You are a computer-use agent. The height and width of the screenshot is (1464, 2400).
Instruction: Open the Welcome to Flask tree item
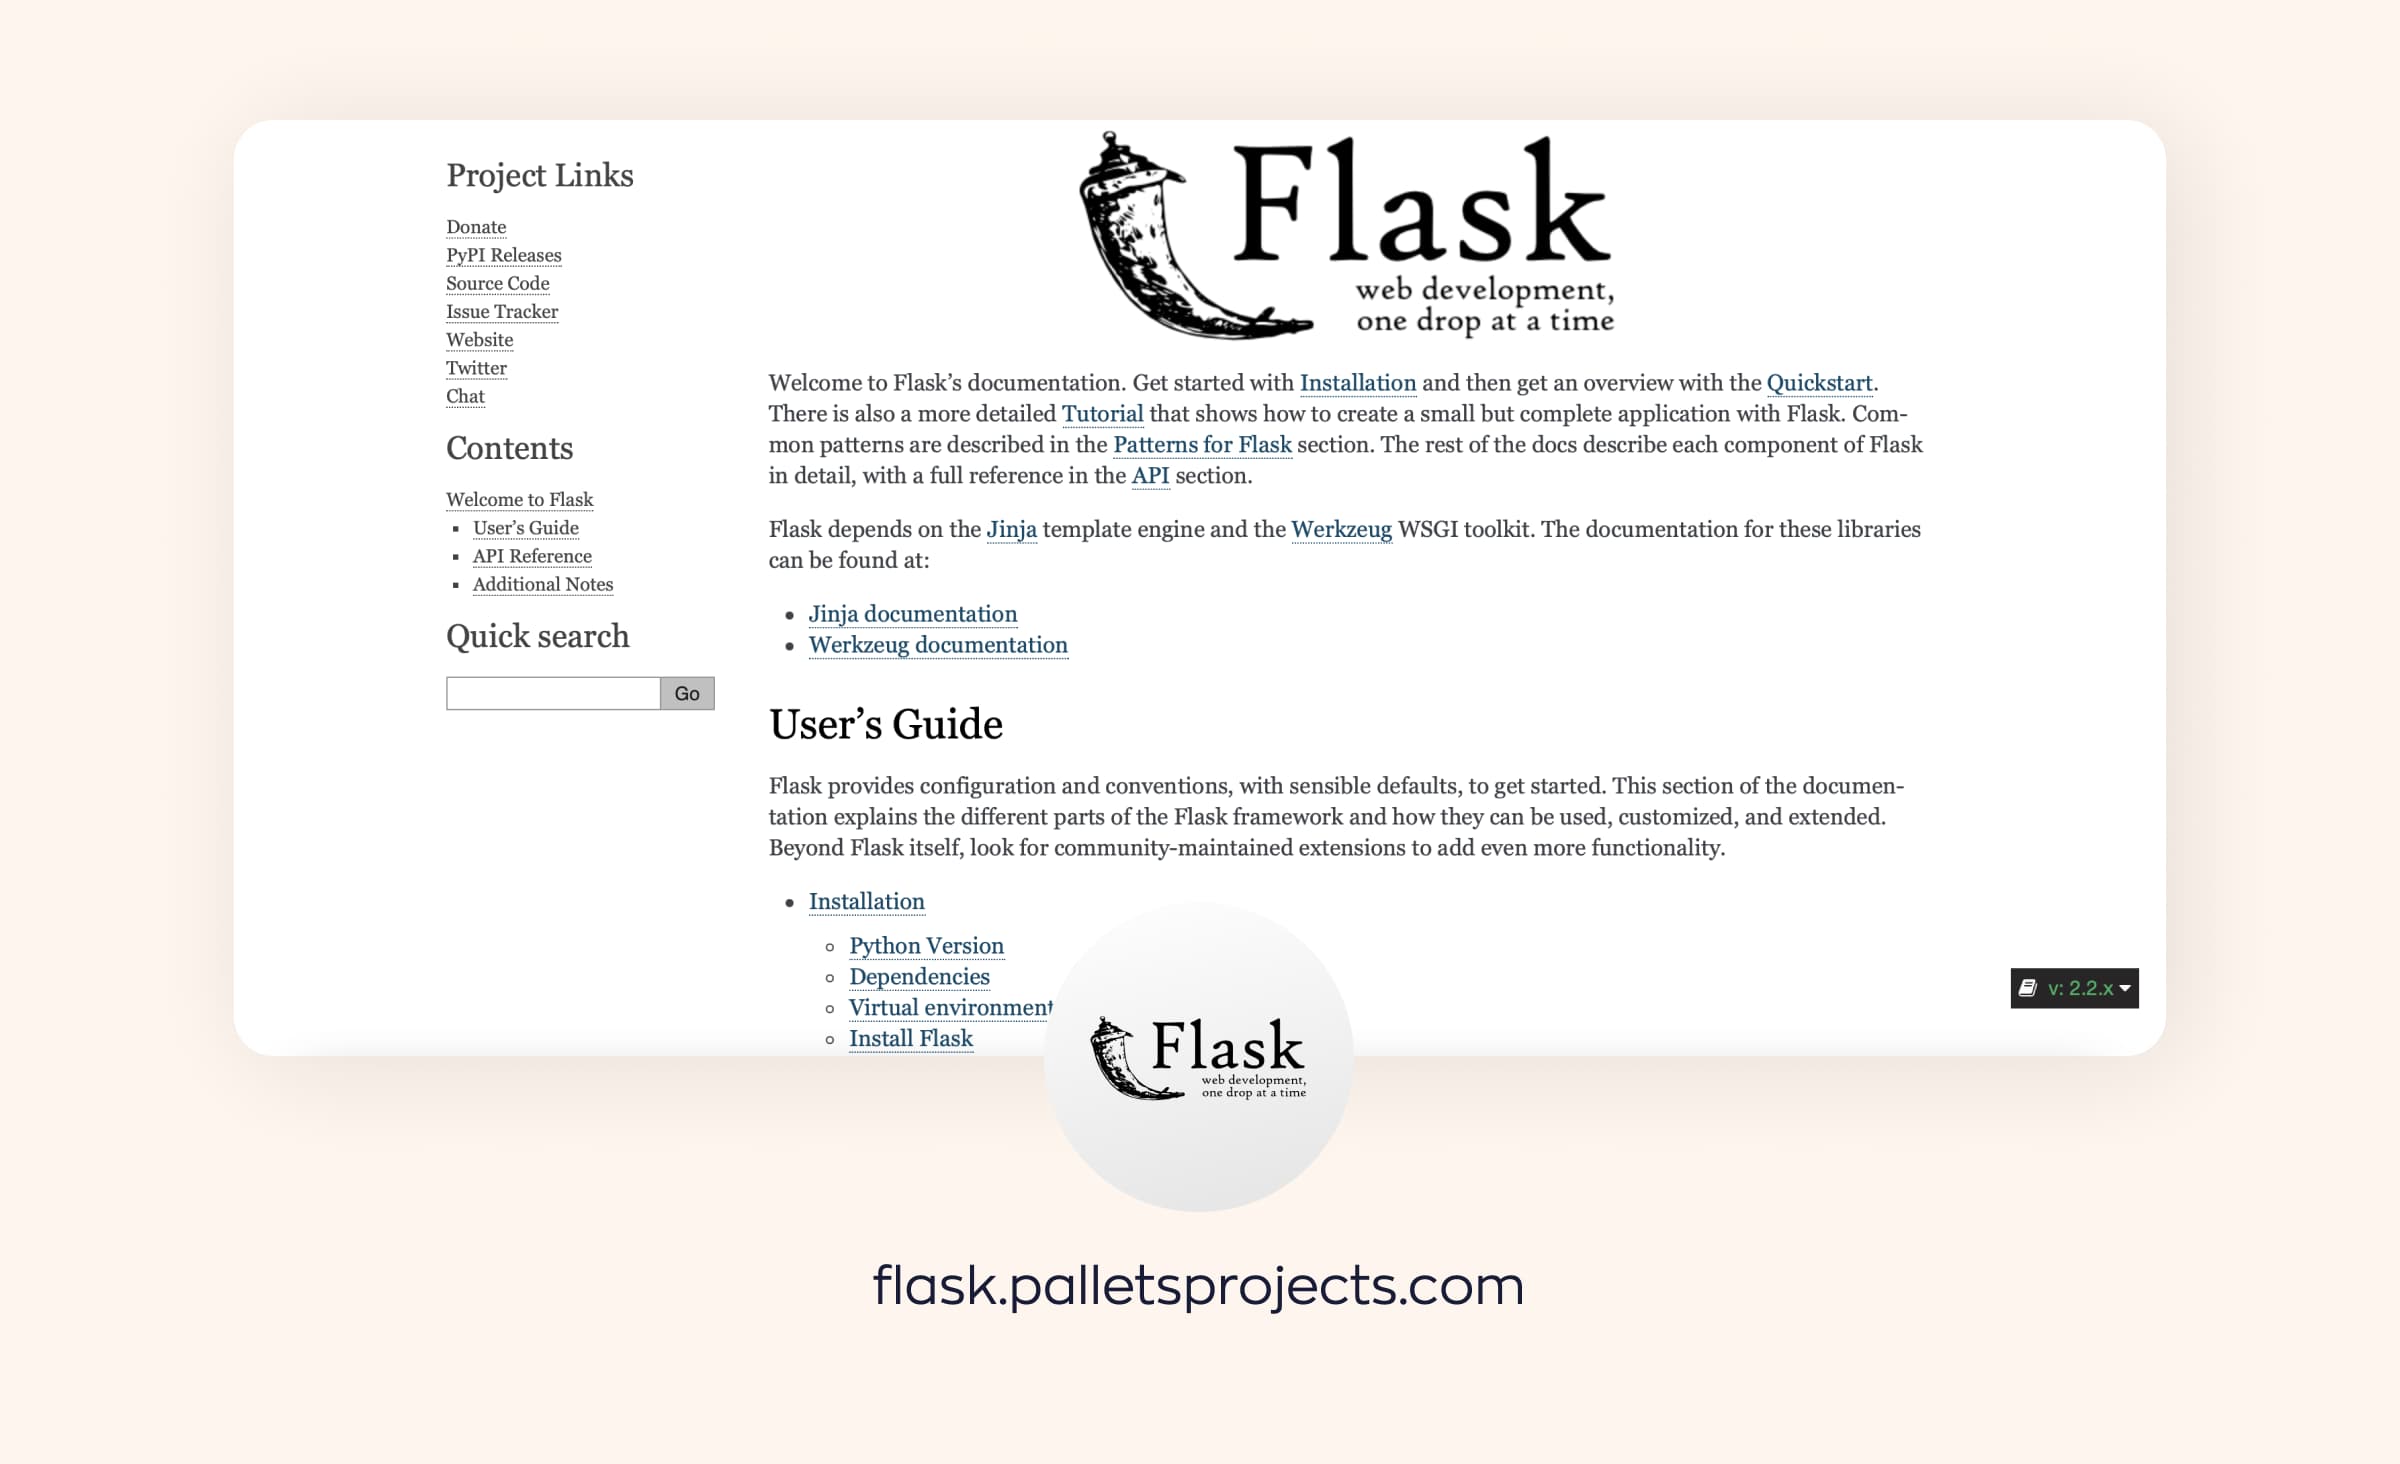[x=519, y=499]
